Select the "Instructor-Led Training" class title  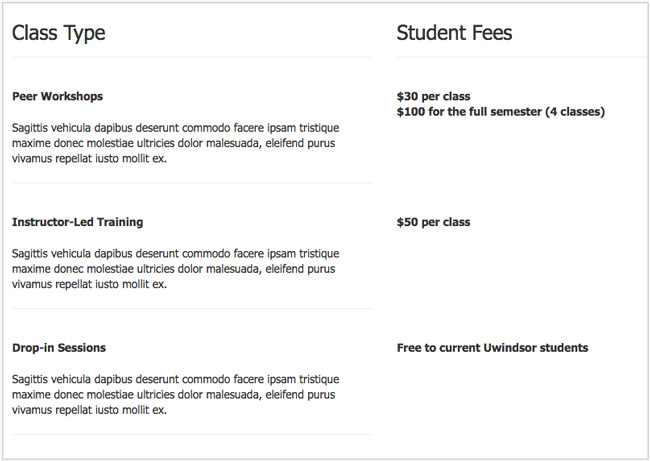(x=77, y=222)
